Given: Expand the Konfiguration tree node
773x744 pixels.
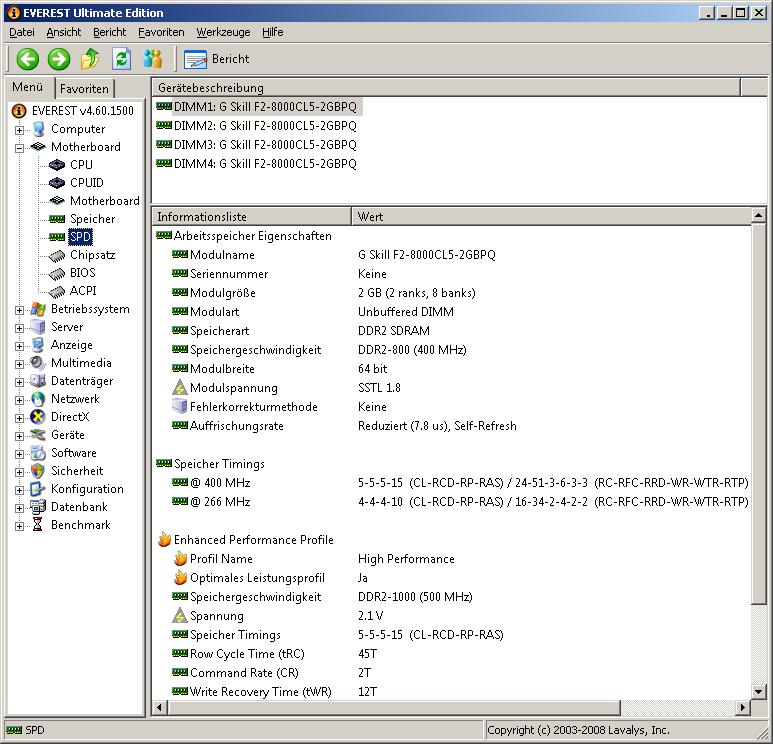Looking at the screenshot, I should (19, 490).
